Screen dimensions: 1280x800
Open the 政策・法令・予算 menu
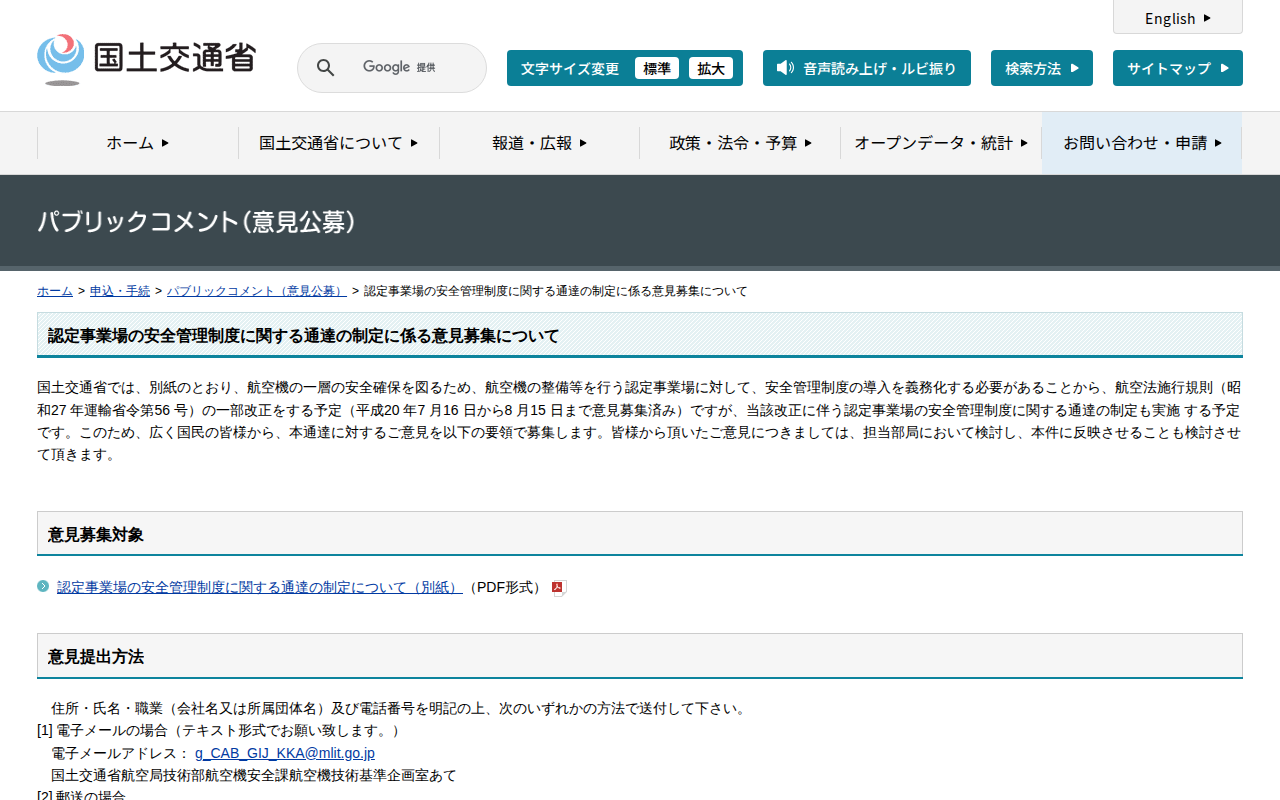740,143
